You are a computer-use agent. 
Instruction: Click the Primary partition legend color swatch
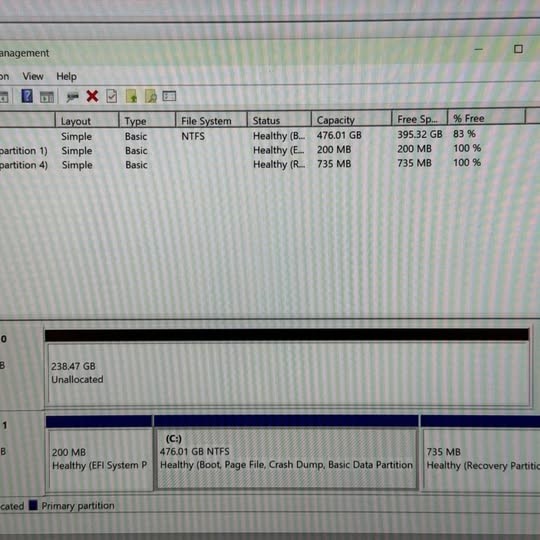tap(33, 505)
